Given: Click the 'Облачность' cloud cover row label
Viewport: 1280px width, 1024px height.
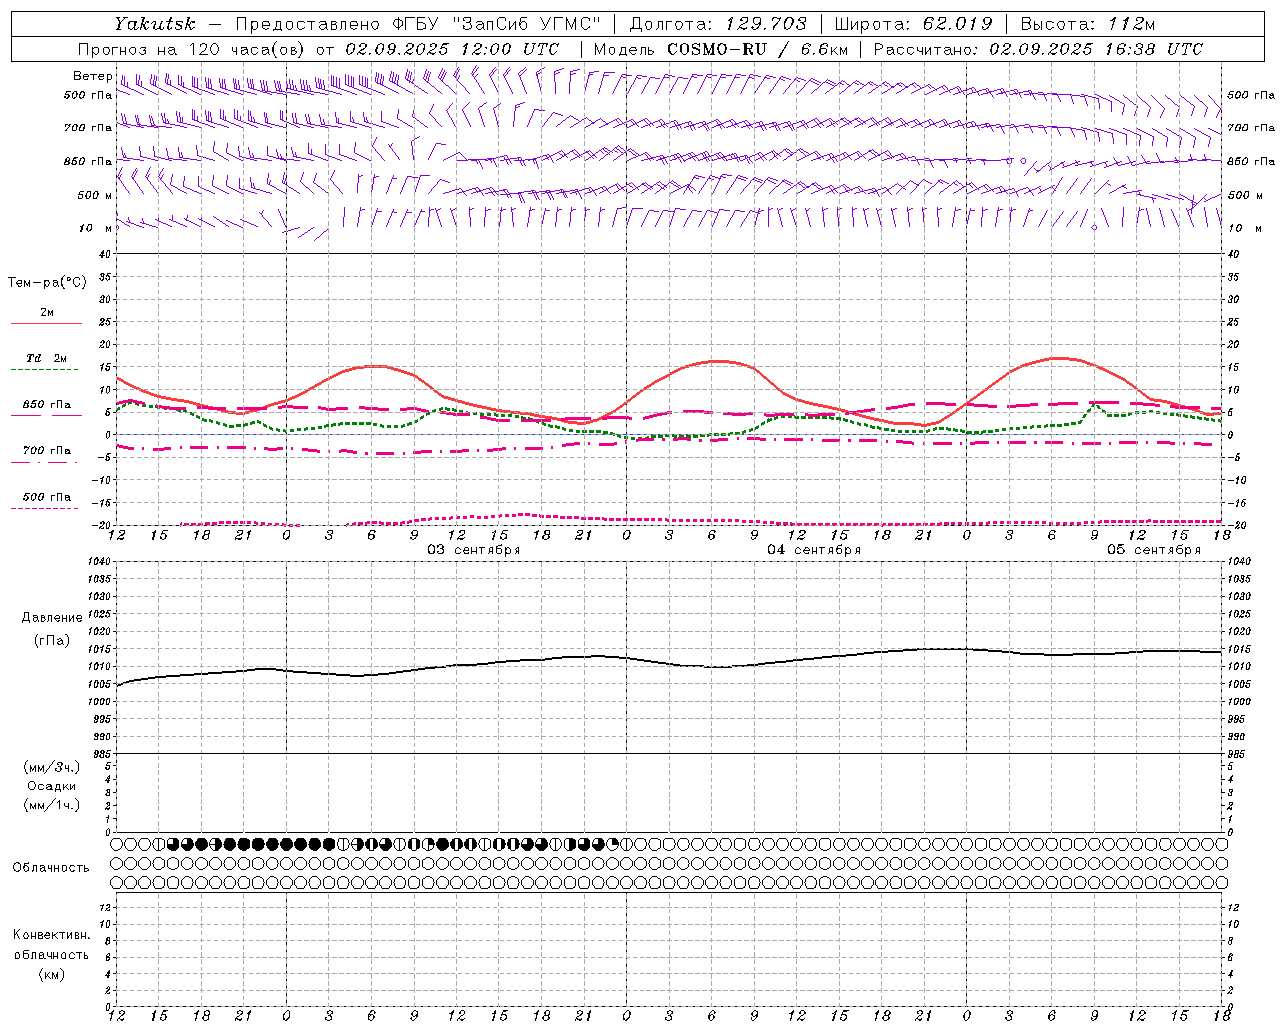Looking at the screenshot, I should point(51,868).
